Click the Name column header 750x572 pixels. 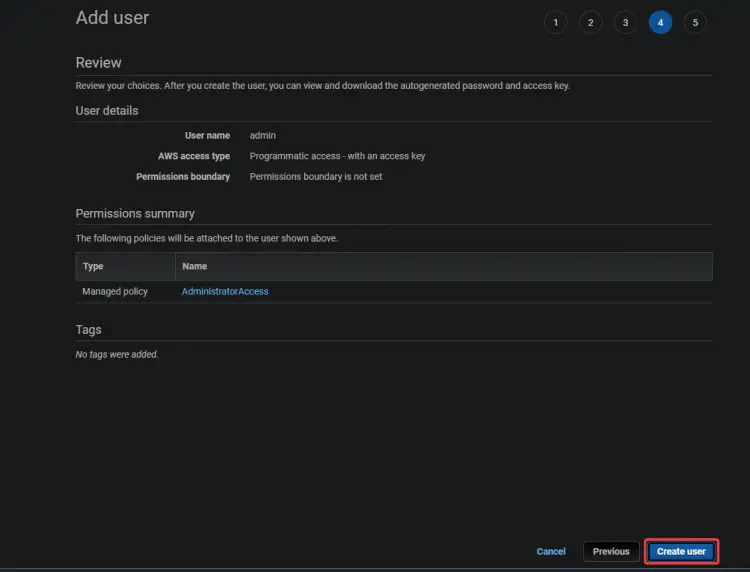pos(194,266)
